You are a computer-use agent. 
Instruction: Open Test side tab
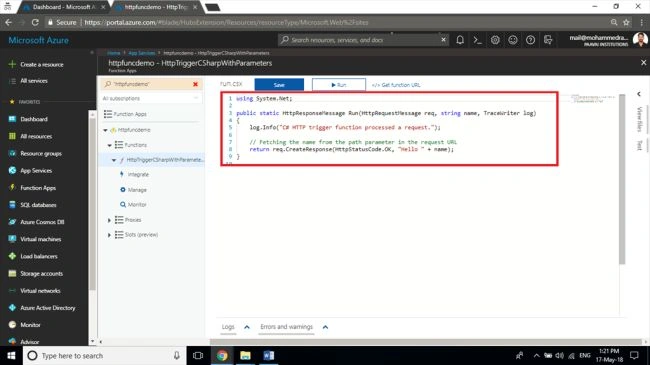tap(639, 145)
